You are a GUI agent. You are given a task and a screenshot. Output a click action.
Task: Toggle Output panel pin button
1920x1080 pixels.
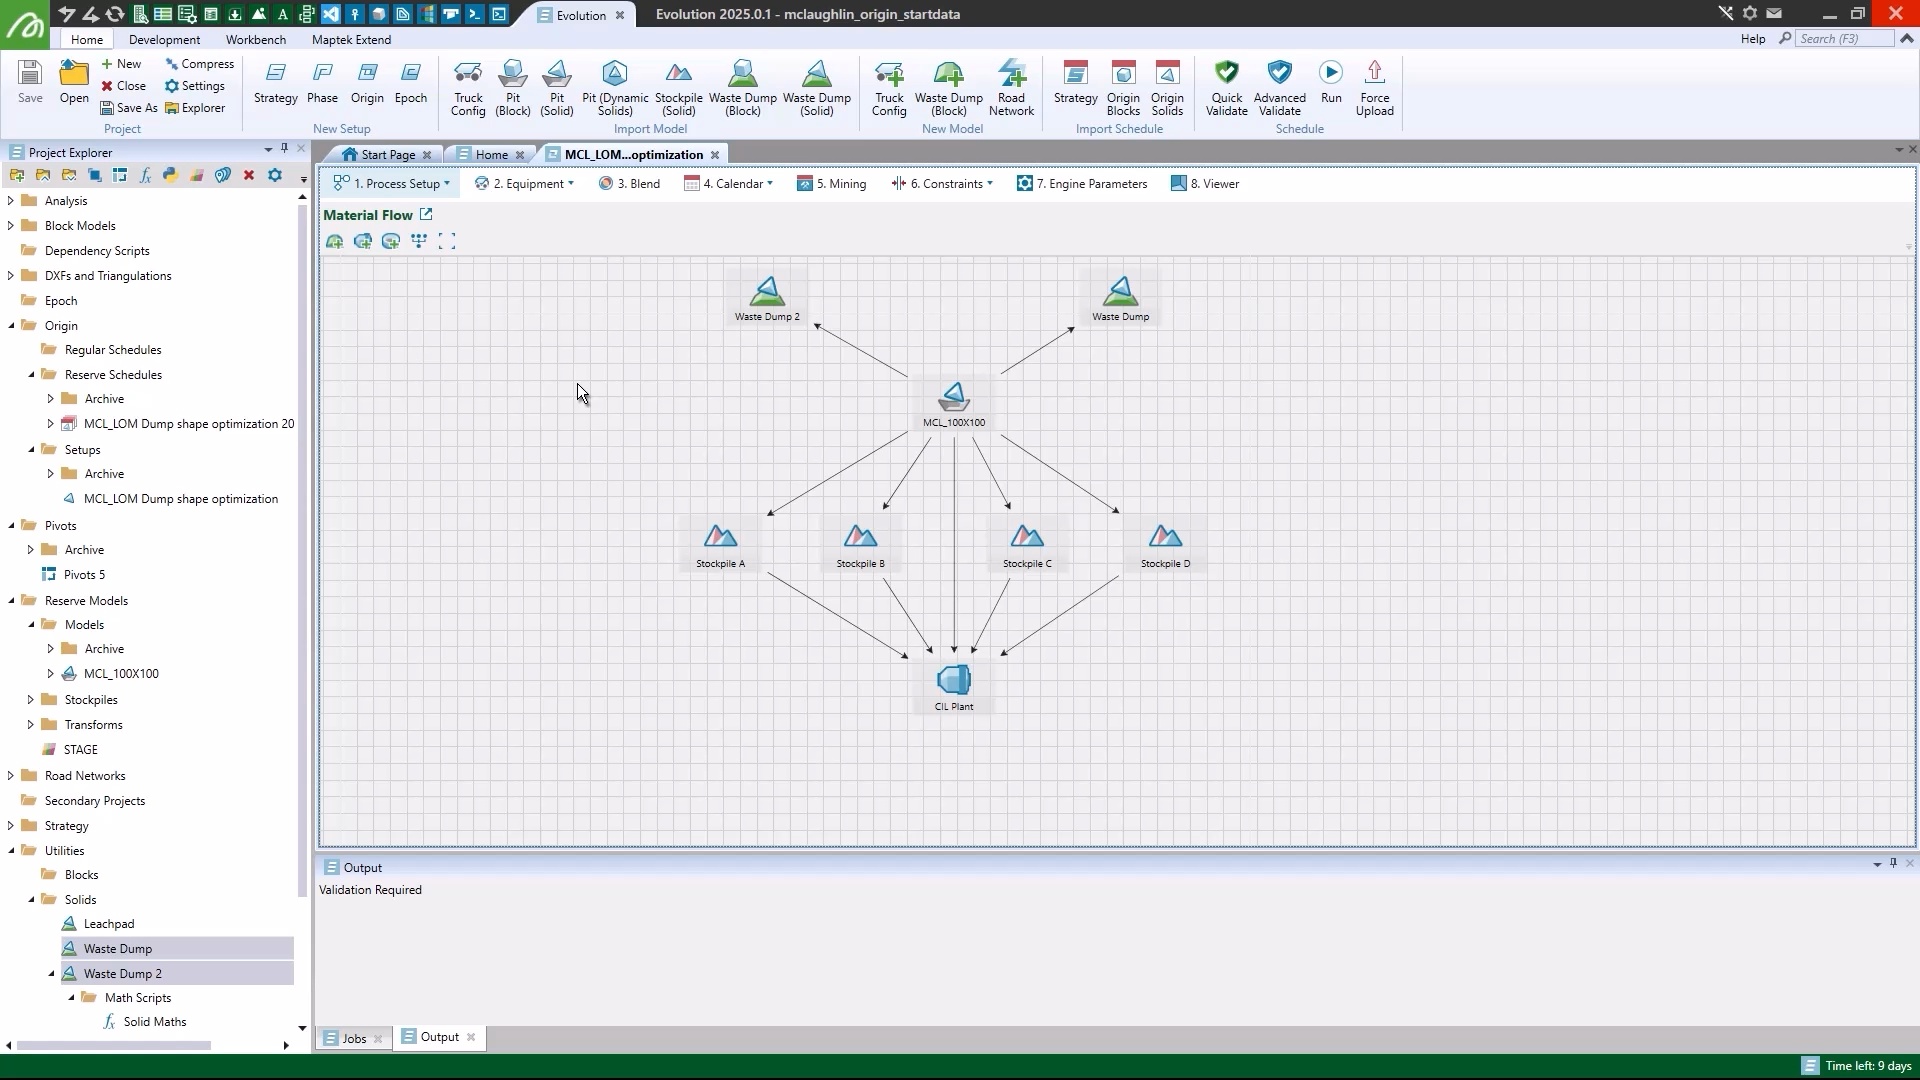click(1893, 863)
